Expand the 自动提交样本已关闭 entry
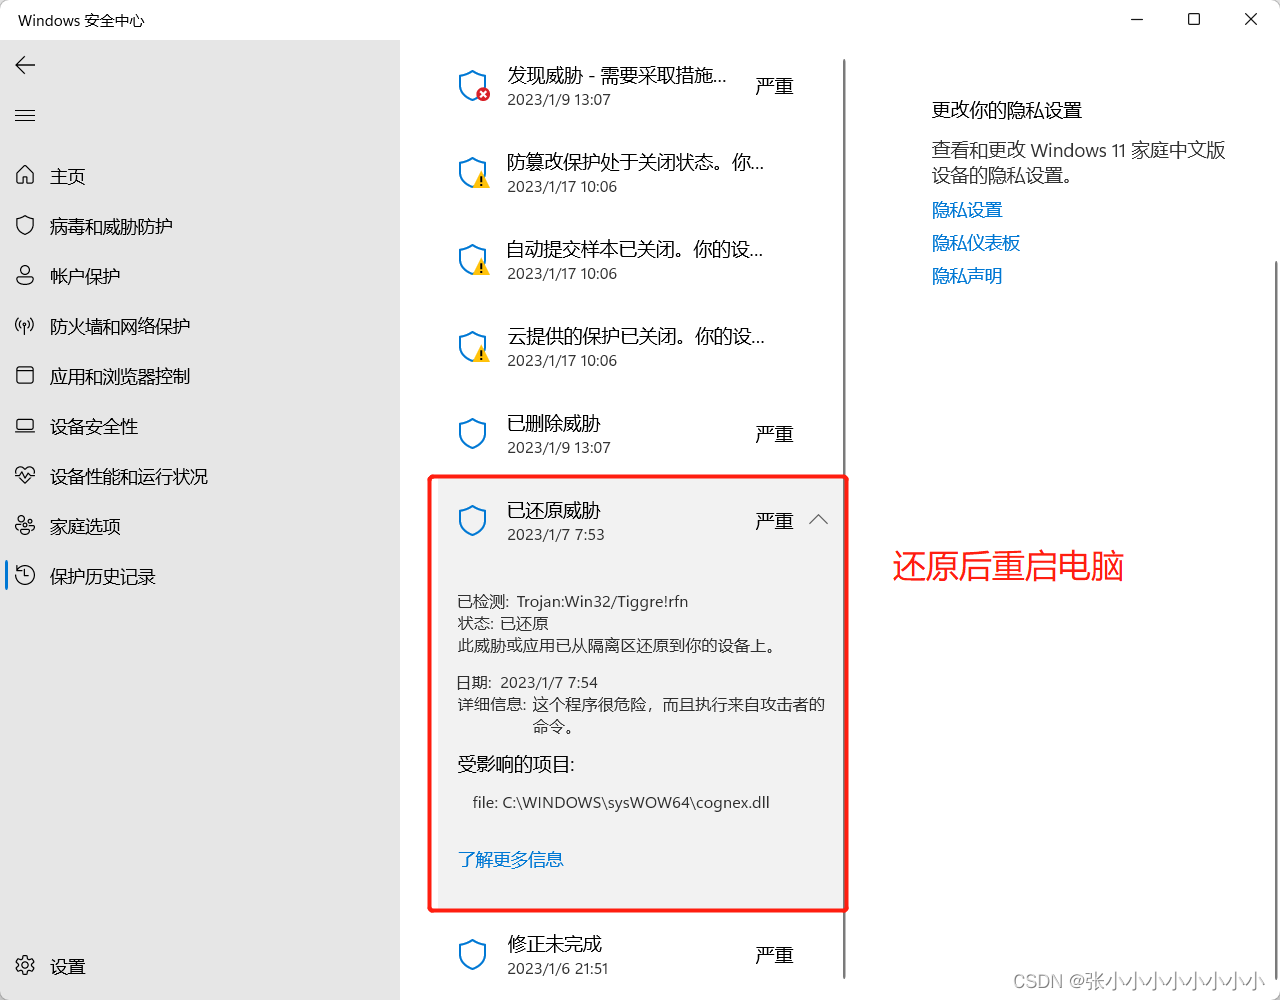The height and width of the screenshot is (1000, 1280). [x=636, y=260]
